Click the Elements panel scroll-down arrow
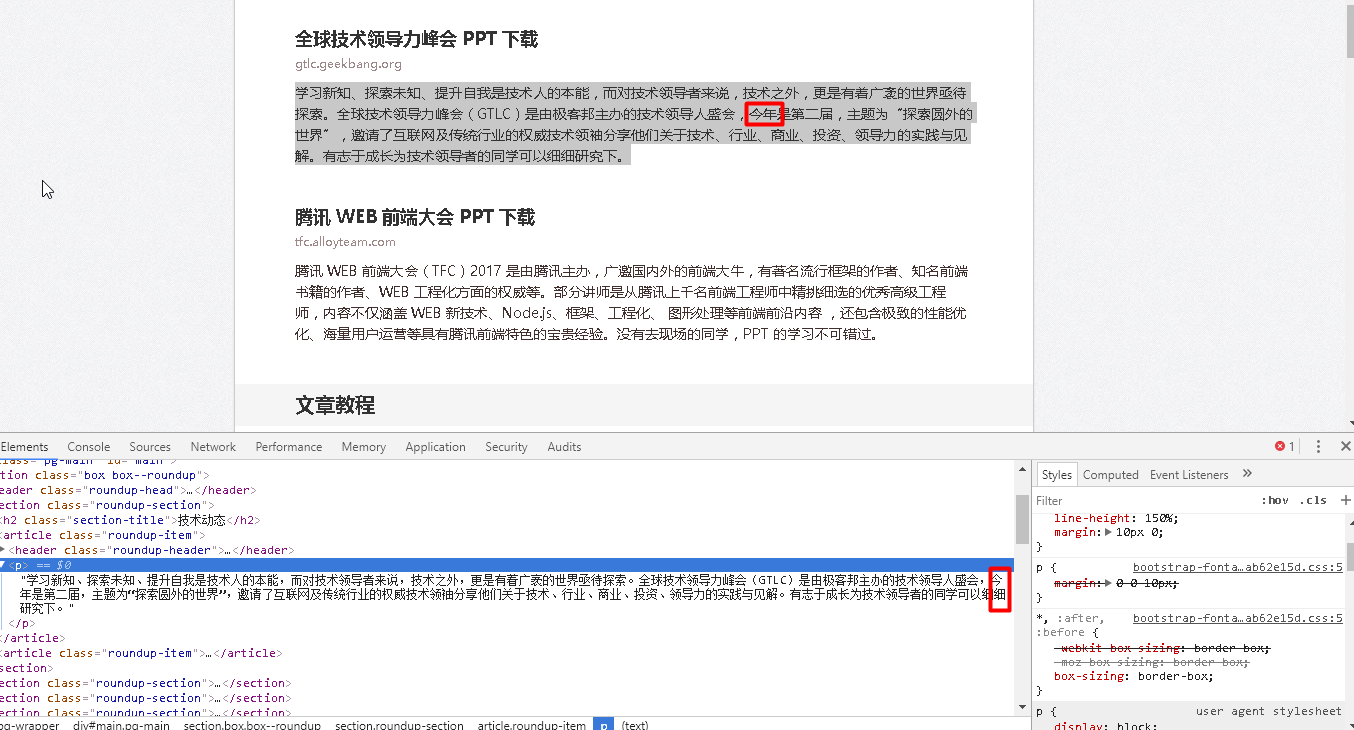Image resolution: width=1354 pixels, height=730 pixels. coord(1022,708)
